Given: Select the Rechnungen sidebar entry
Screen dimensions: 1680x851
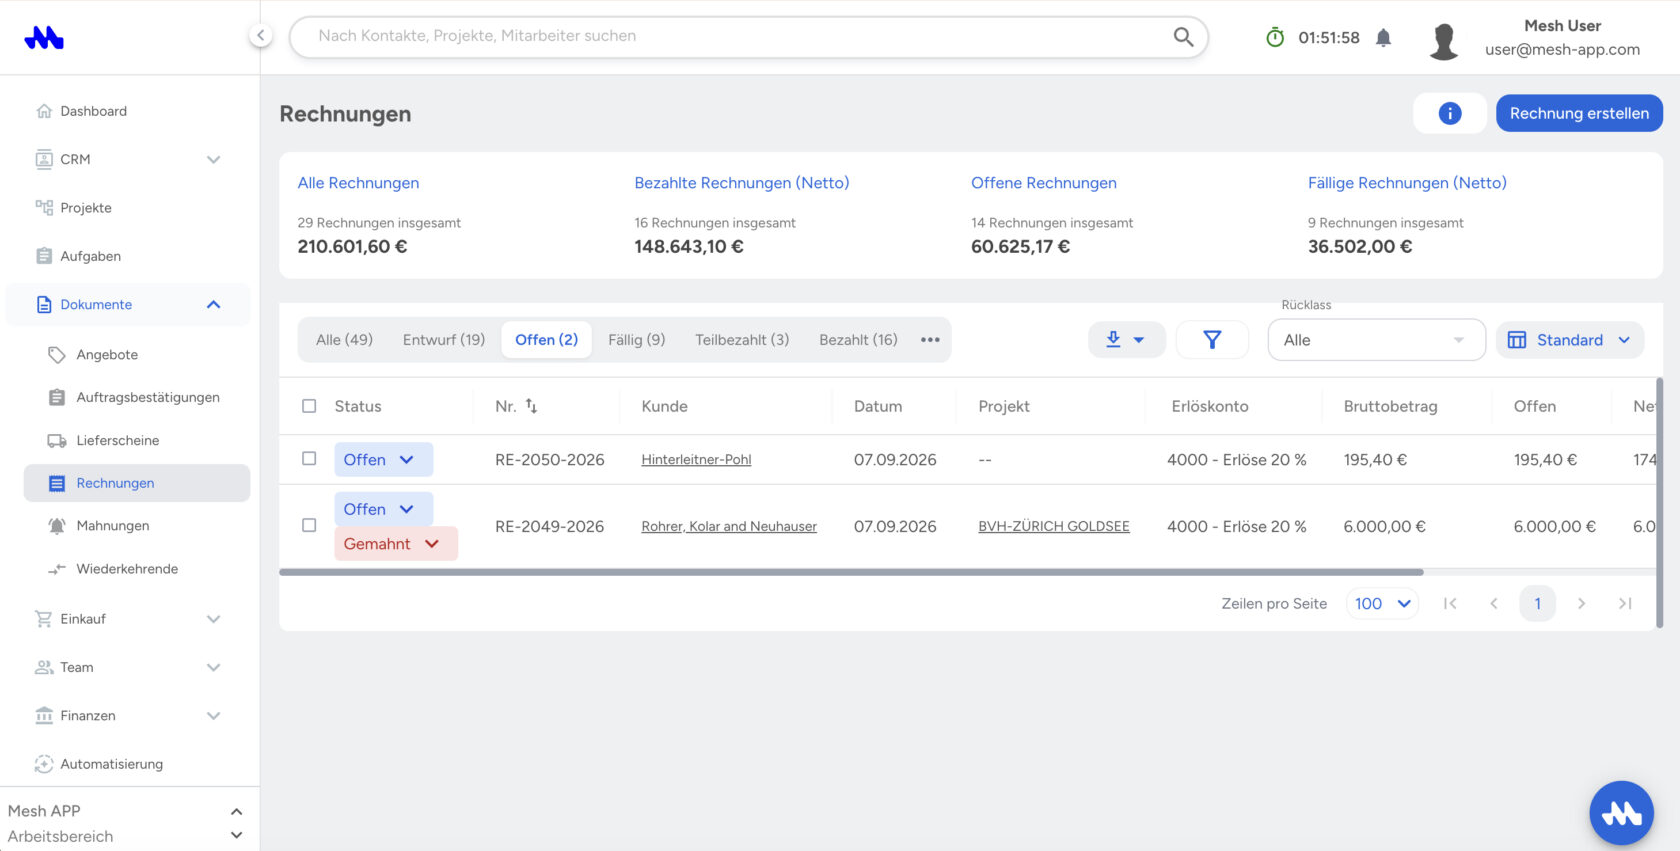Looking at the screenshot, I should point(137,483).
